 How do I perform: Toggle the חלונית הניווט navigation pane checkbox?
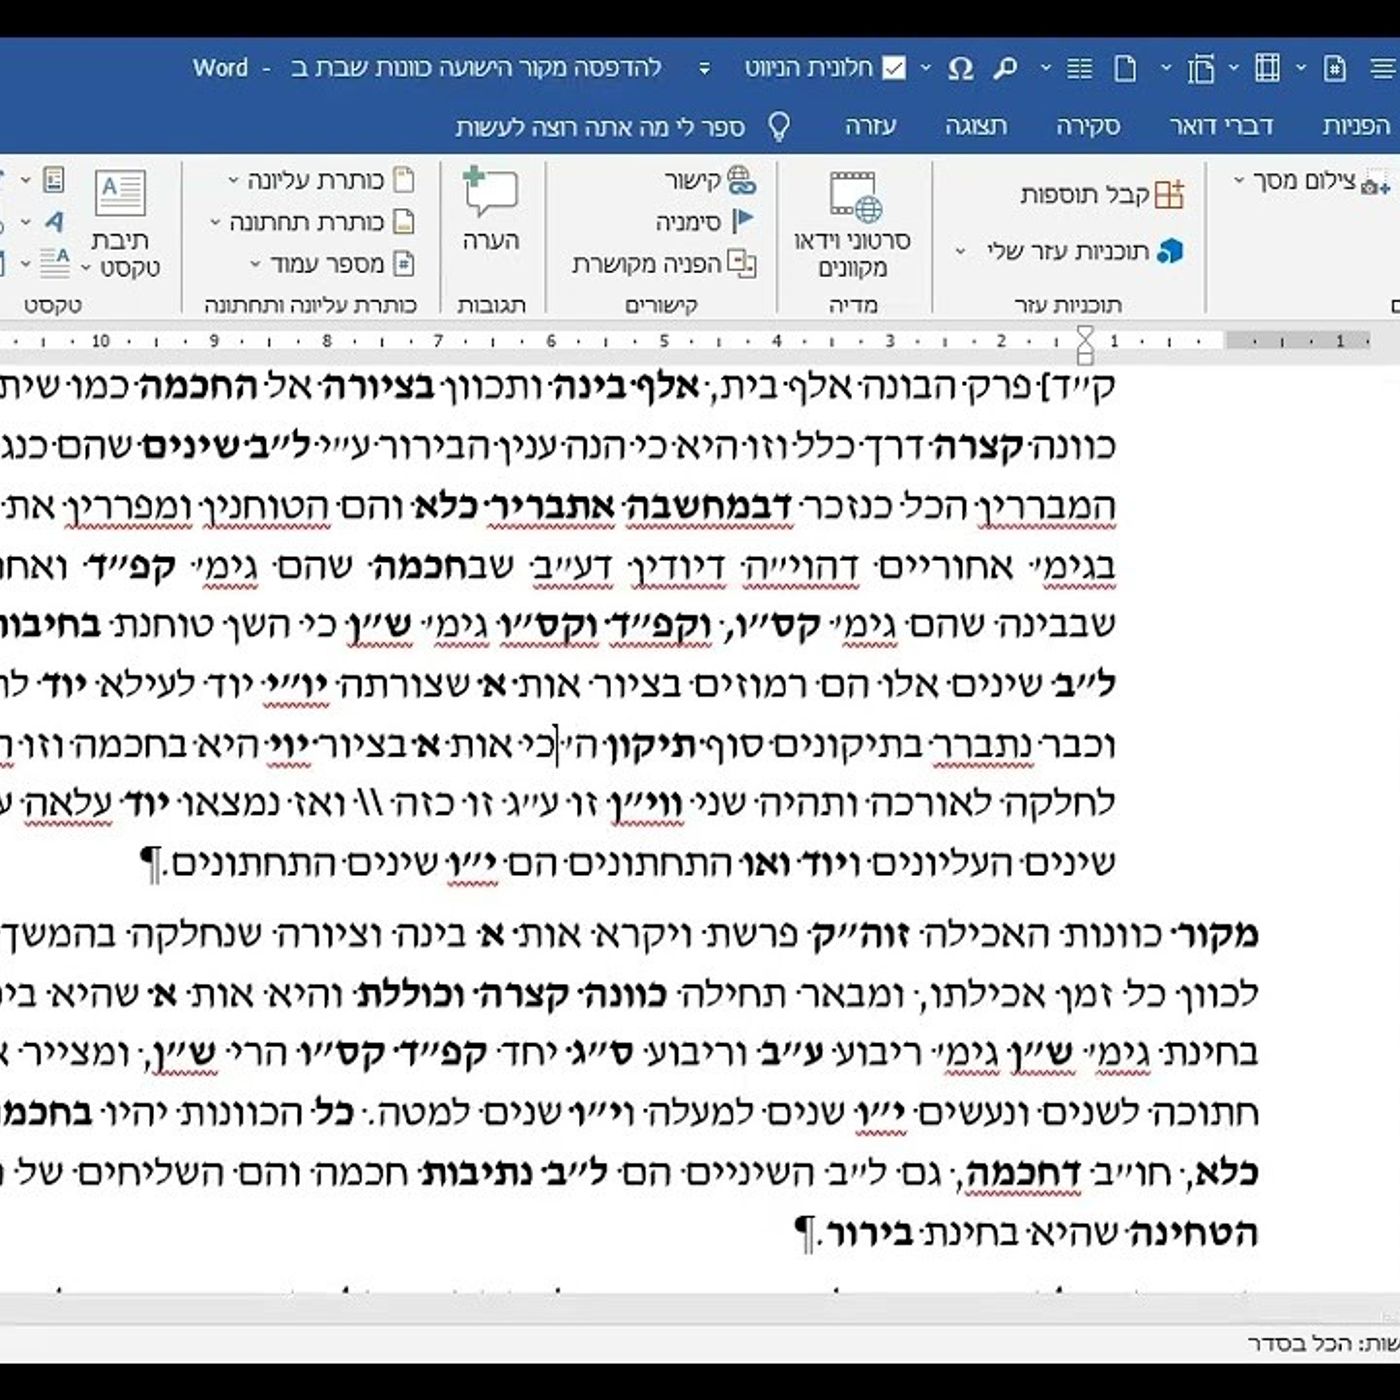[x=895, y=68]
